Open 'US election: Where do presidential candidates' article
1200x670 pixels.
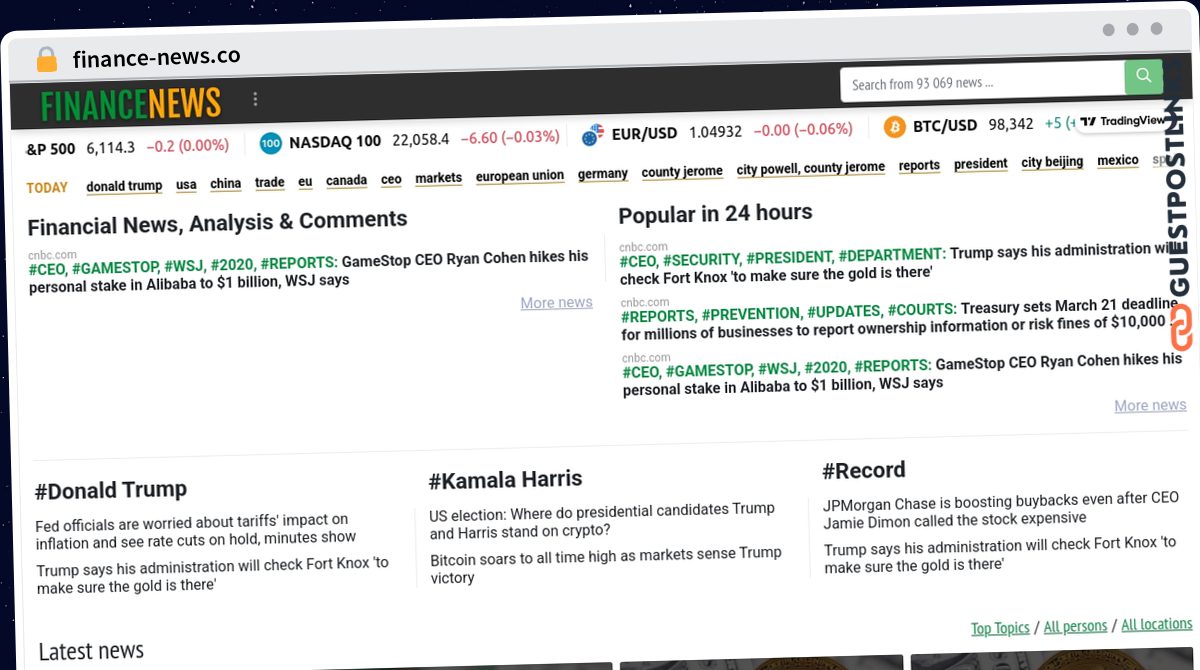(x=602, y=520)
